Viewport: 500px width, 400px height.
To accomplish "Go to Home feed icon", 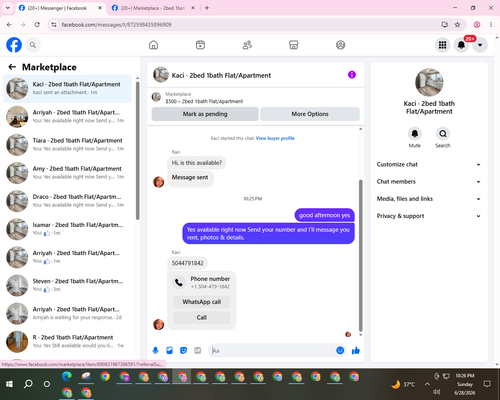I will (153, 45).
